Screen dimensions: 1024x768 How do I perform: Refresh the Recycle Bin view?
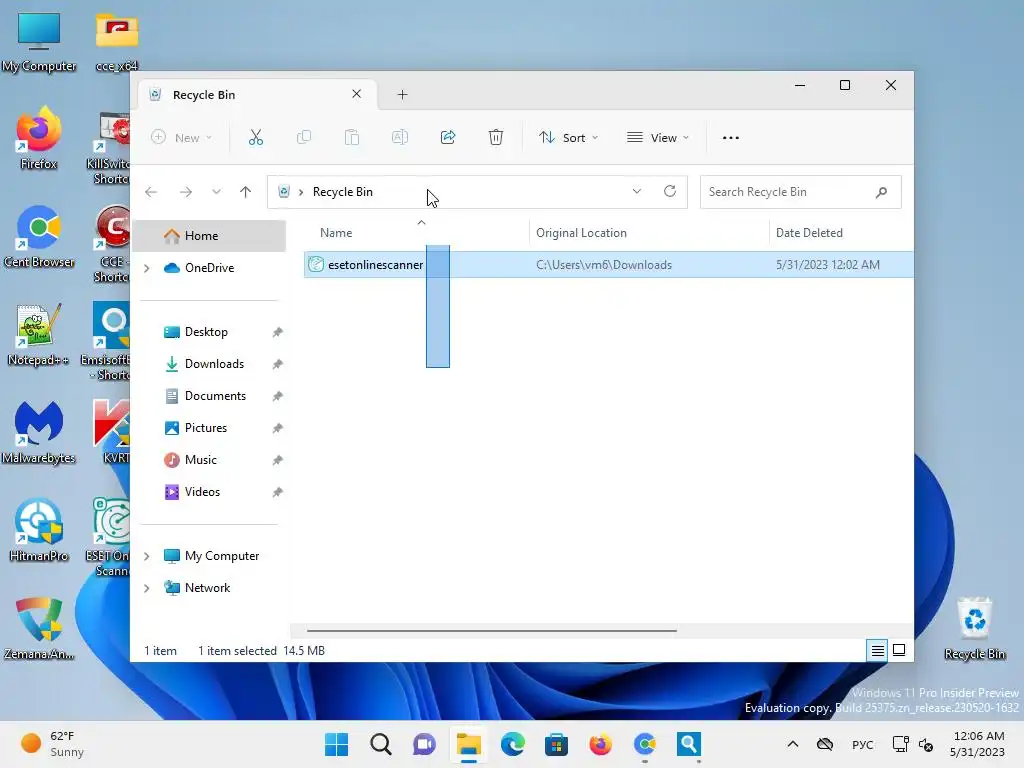point(669,191)
